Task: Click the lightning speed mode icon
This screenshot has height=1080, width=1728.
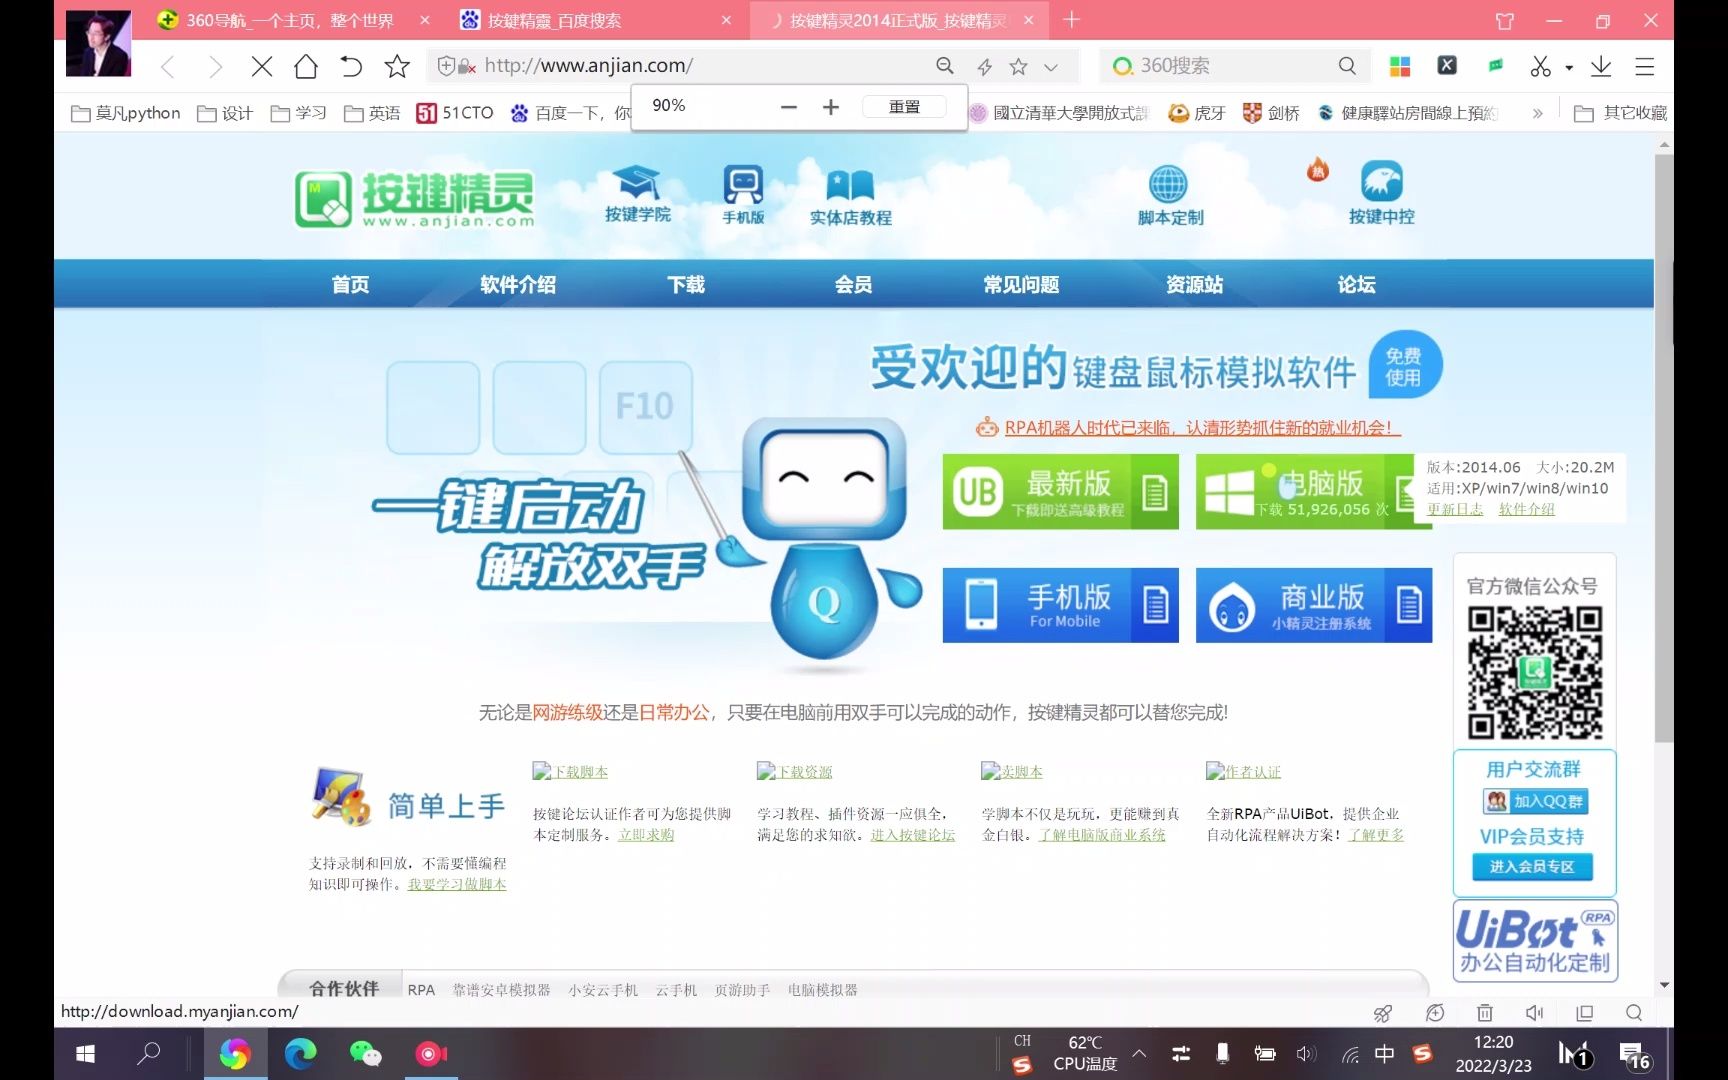Action: tap(985, 66)
